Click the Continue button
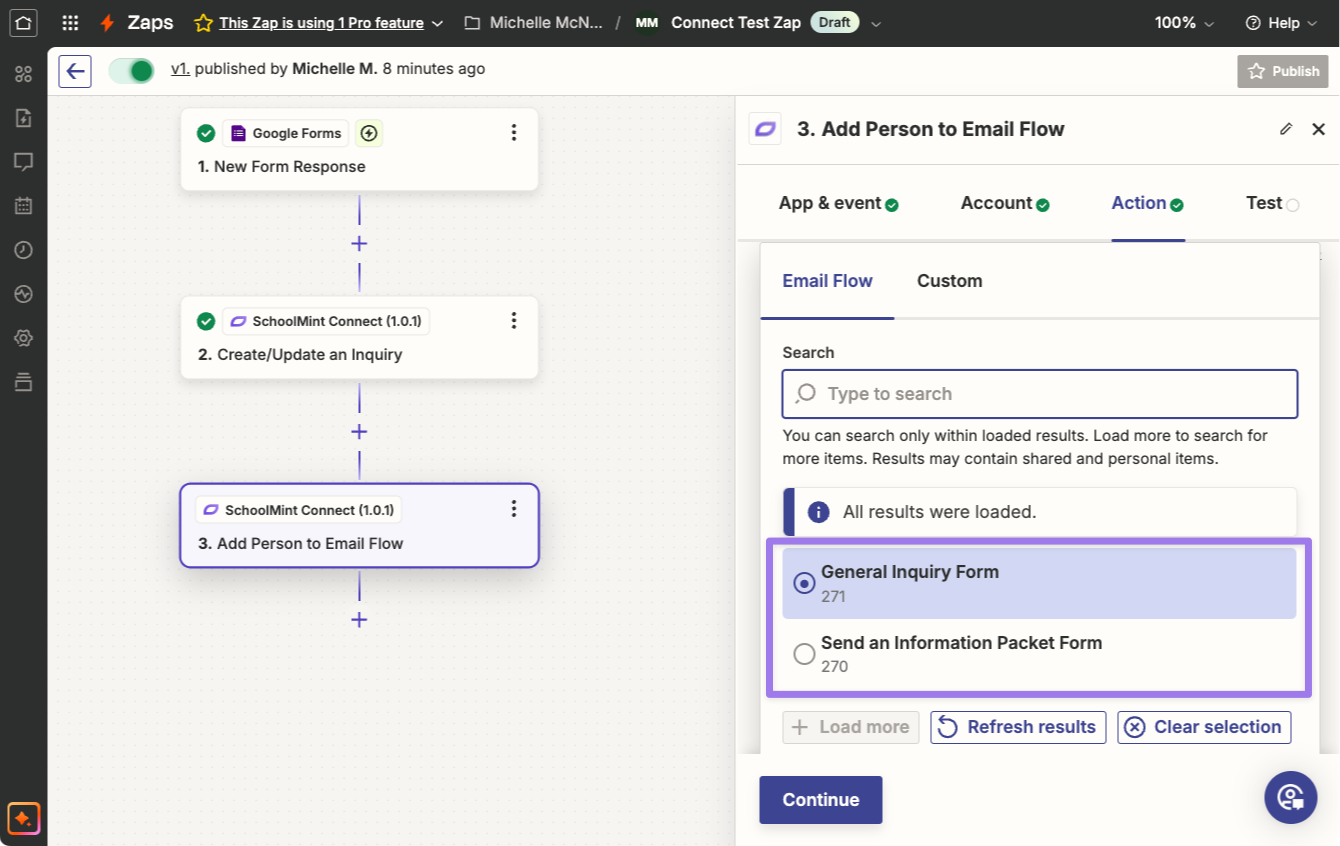1340x846 pixels. [x=820, y=800]
